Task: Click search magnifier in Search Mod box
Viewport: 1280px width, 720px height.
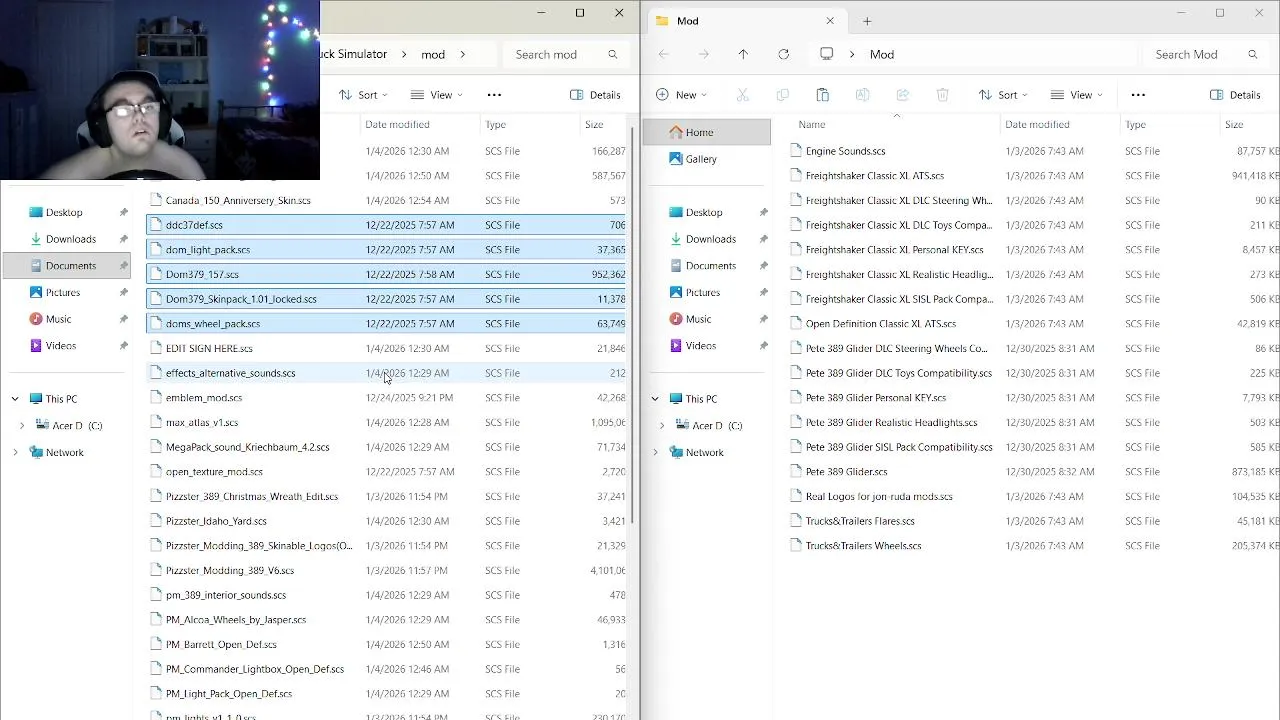Action: tap(1252, 54)
